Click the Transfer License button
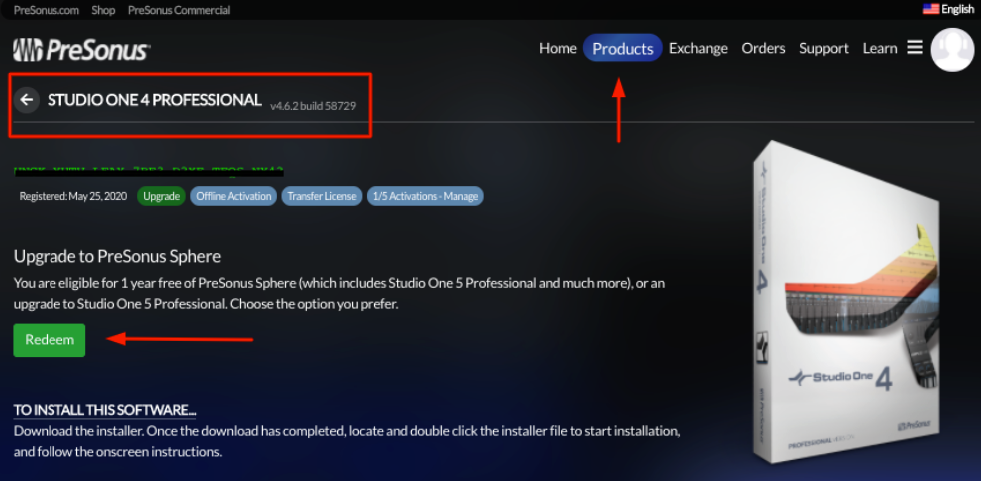The height and width of the screenshot is (481, 981). (x=322, y=196)
